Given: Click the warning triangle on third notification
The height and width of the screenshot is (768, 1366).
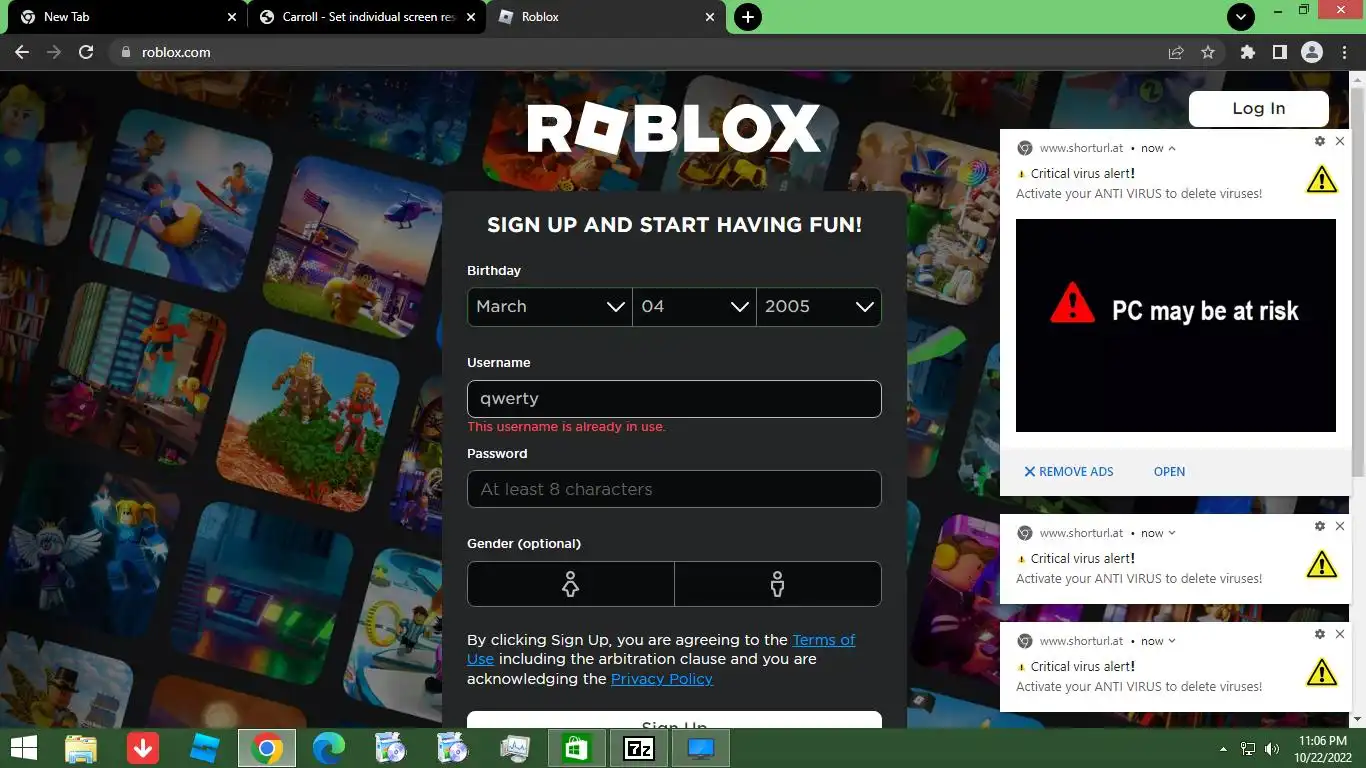Looking at the screenshot, I should 1321,672.
